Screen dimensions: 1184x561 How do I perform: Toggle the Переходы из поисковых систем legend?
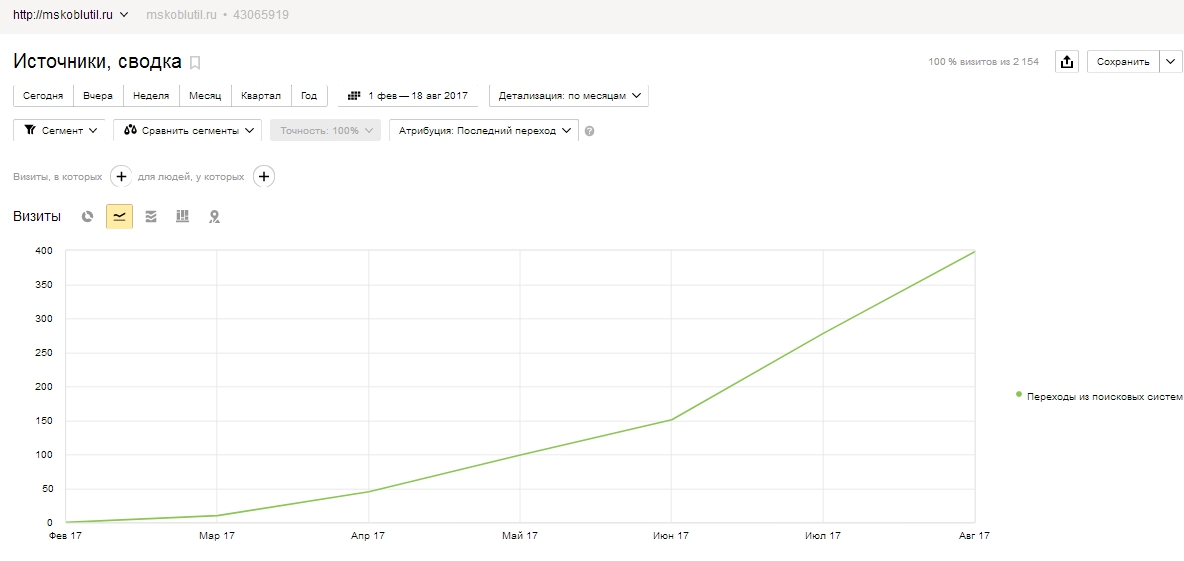pos(1099,396)
